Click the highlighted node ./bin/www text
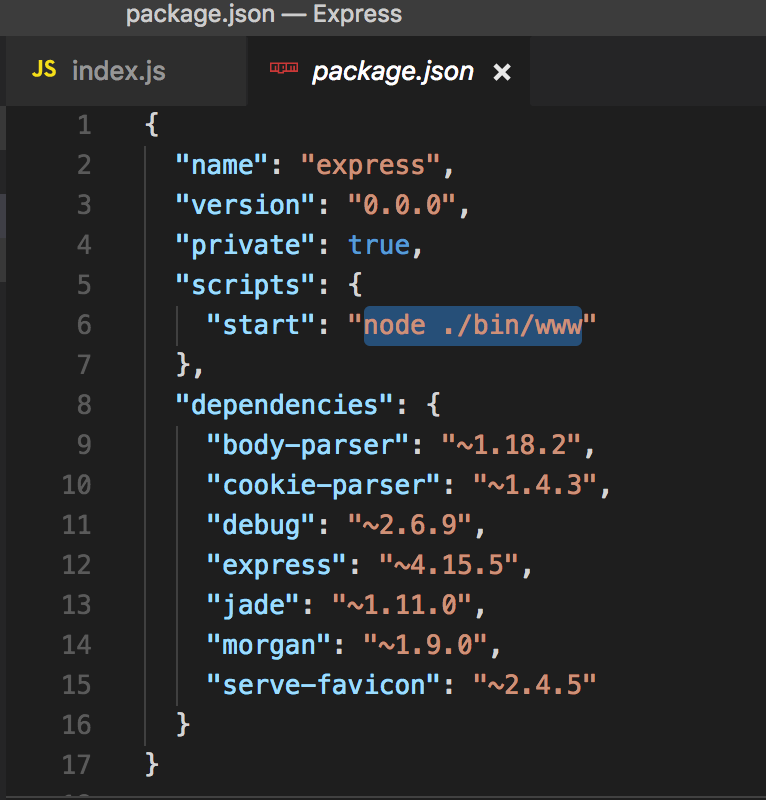 tap(473, 326)
